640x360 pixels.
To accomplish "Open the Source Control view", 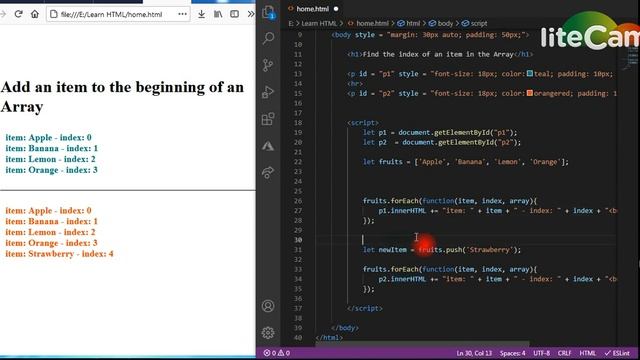I will 268,65.
